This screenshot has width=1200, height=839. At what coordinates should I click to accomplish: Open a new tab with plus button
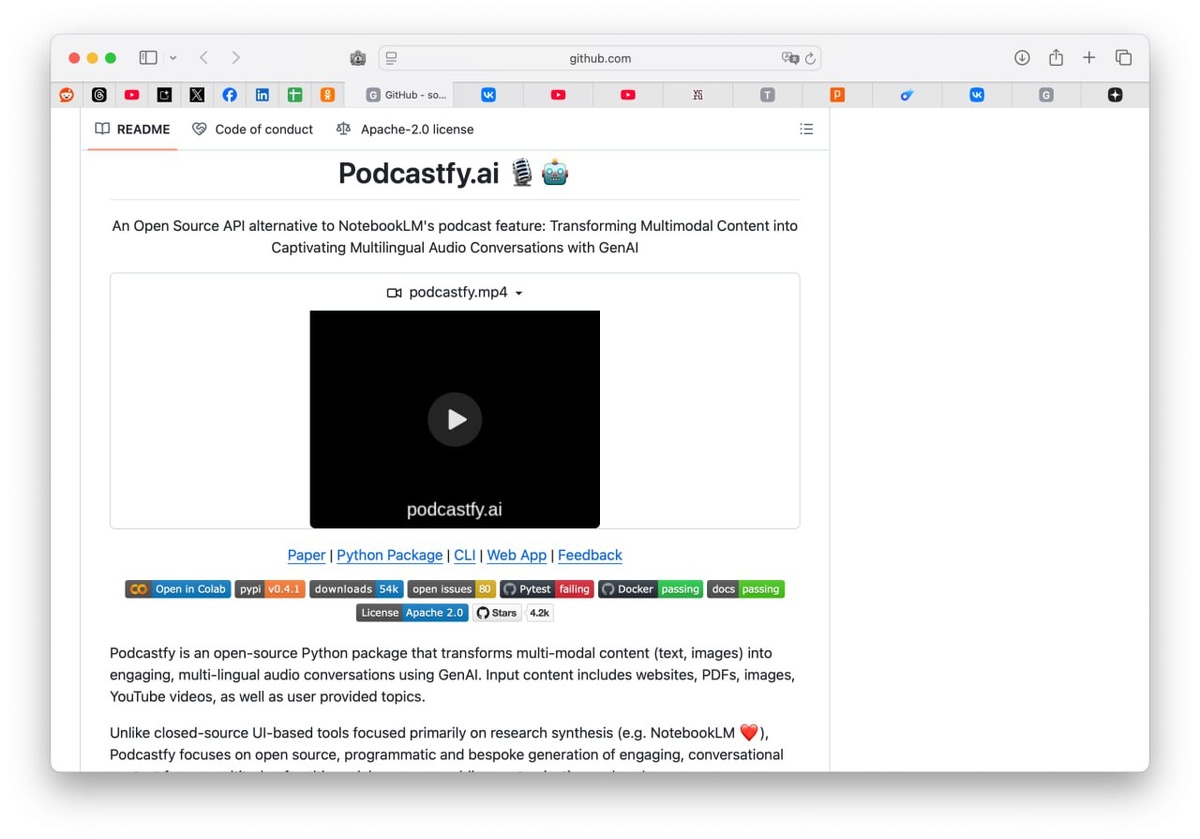pyautogui.click(x=1089, y=58)
